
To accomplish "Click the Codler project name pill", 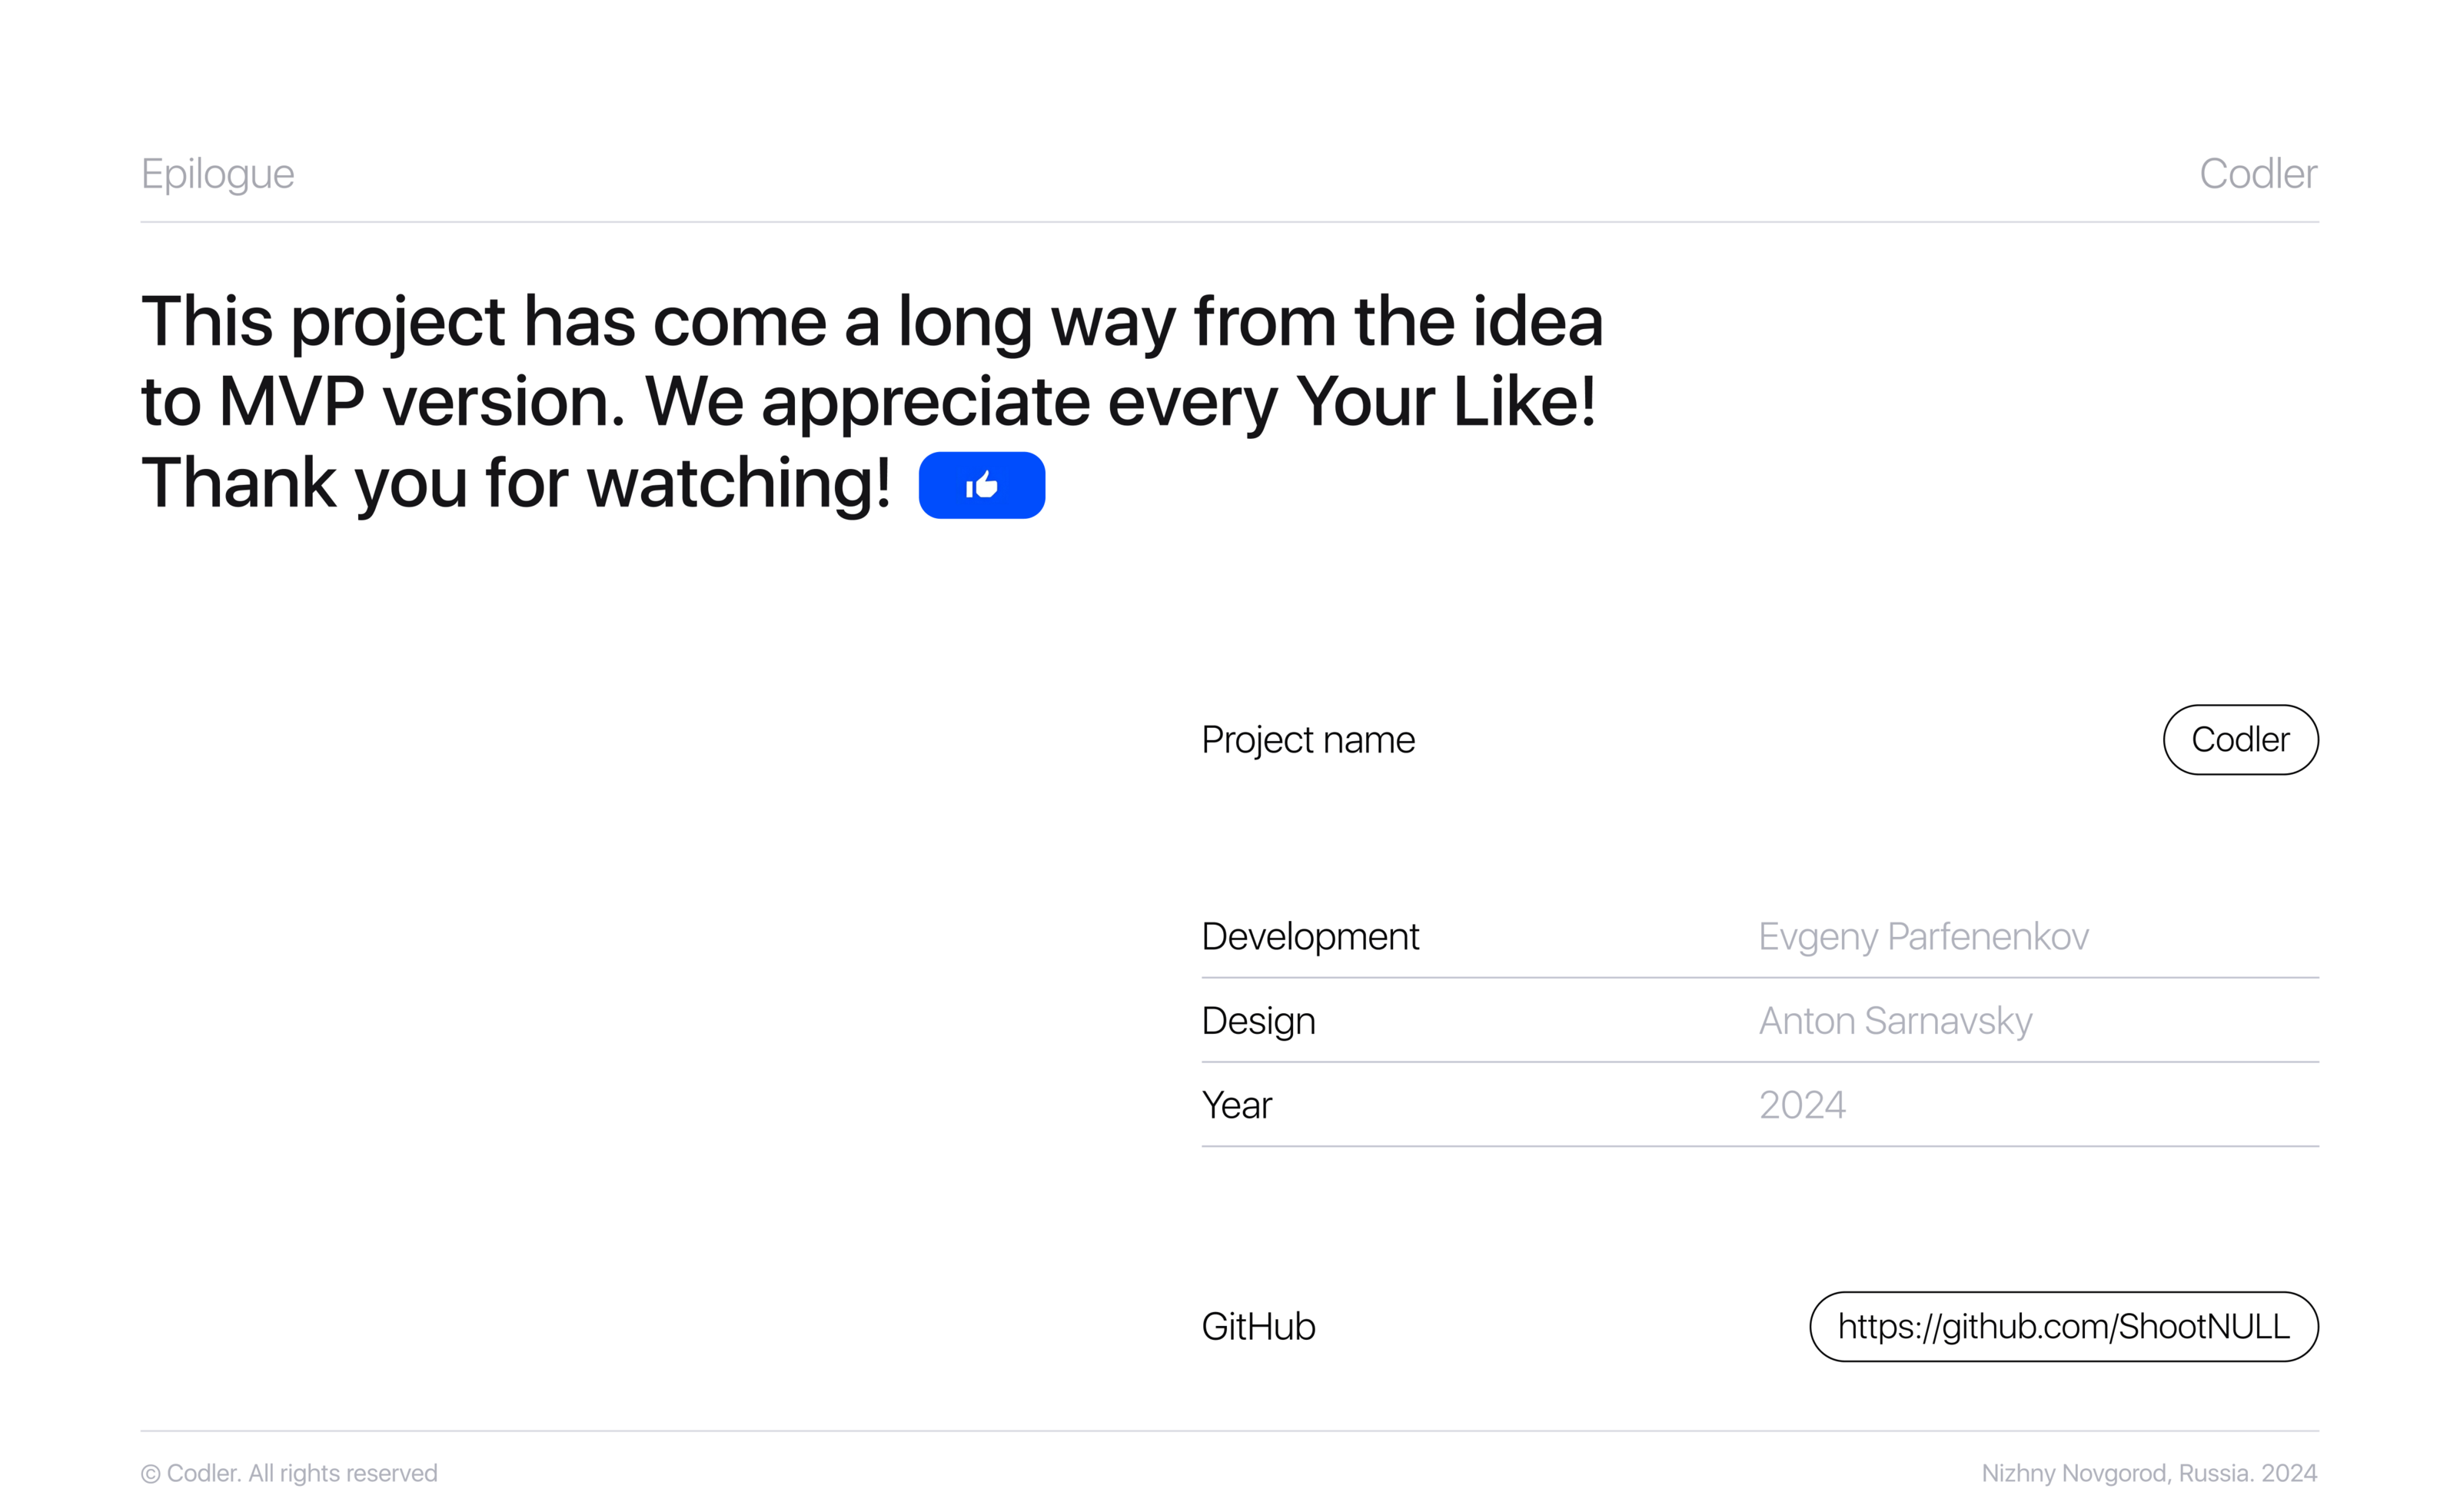I will tap(2240, 740).
